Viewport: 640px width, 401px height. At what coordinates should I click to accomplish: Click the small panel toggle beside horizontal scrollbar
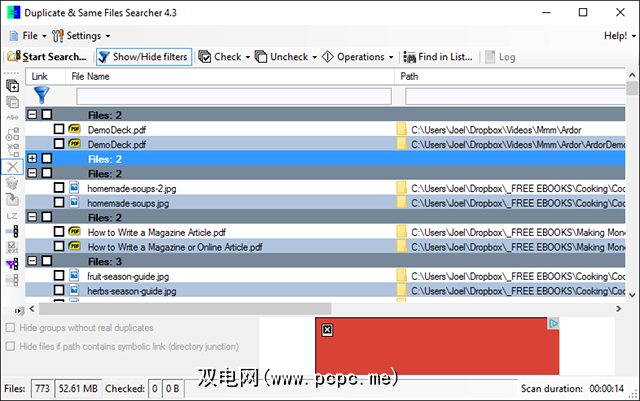click(x=18, y=311)
